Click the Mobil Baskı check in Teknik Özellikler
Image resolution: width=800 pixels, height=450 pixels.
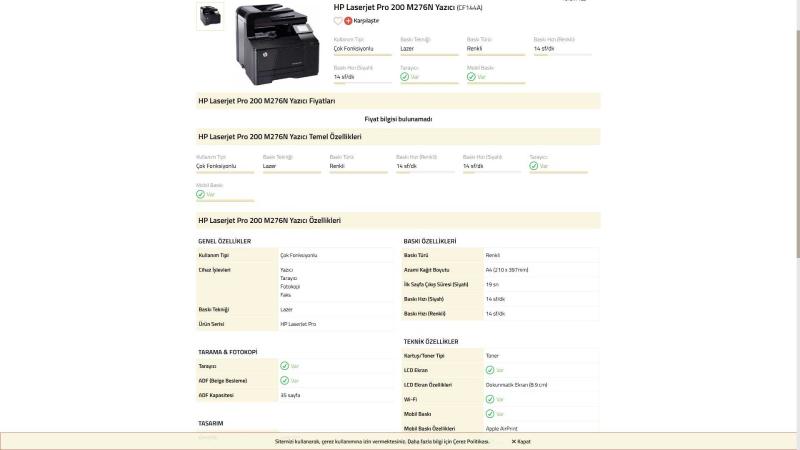(489, 413)
